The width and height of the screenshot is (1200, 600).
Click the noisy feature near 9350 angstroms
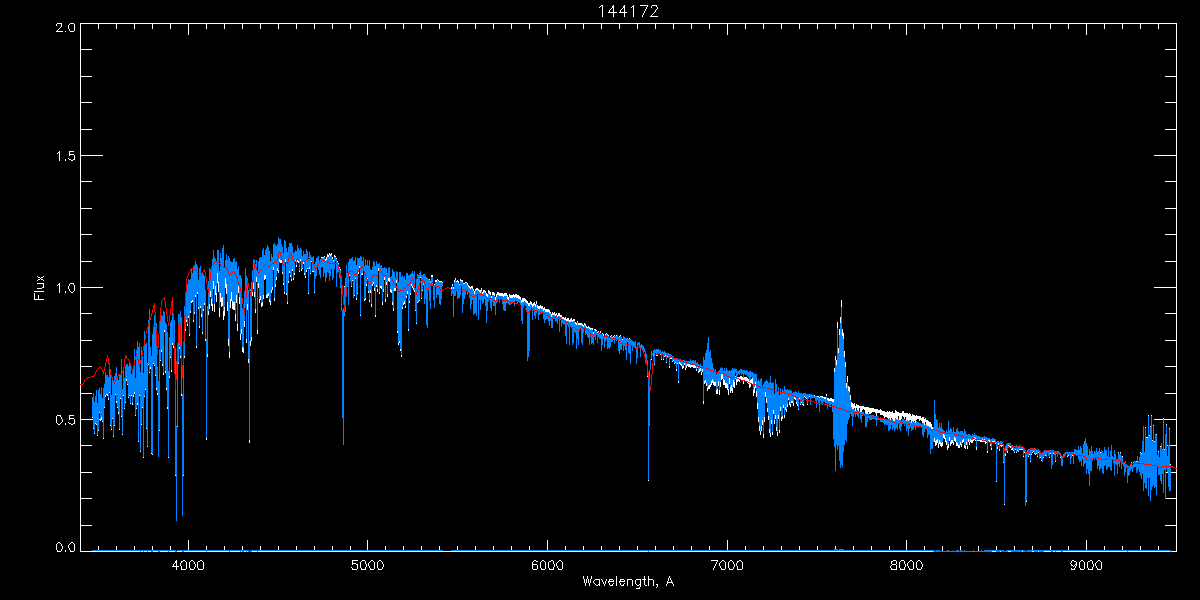[x=1157, y=455]
